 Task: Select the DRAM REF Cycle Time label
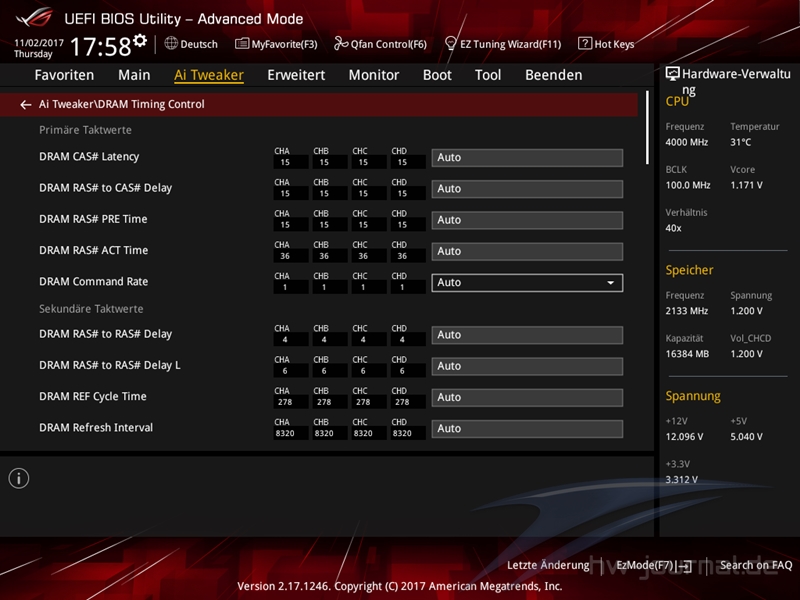pos(93,396)
